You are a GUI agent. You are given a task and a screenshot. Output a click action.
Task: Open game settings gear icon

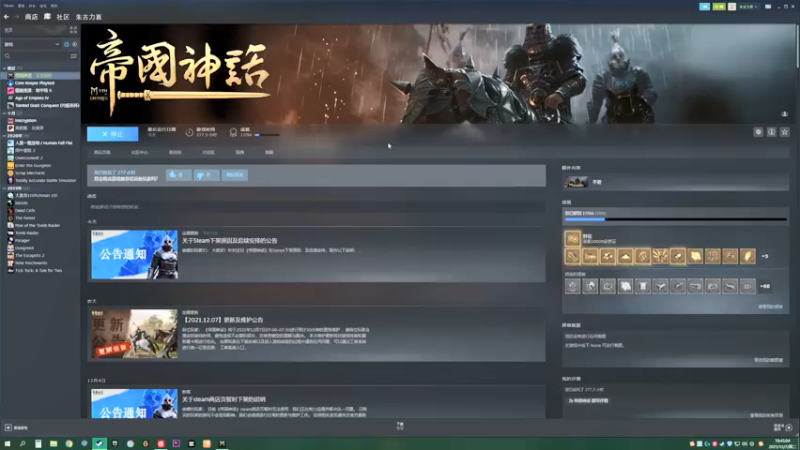click(758, 132)
